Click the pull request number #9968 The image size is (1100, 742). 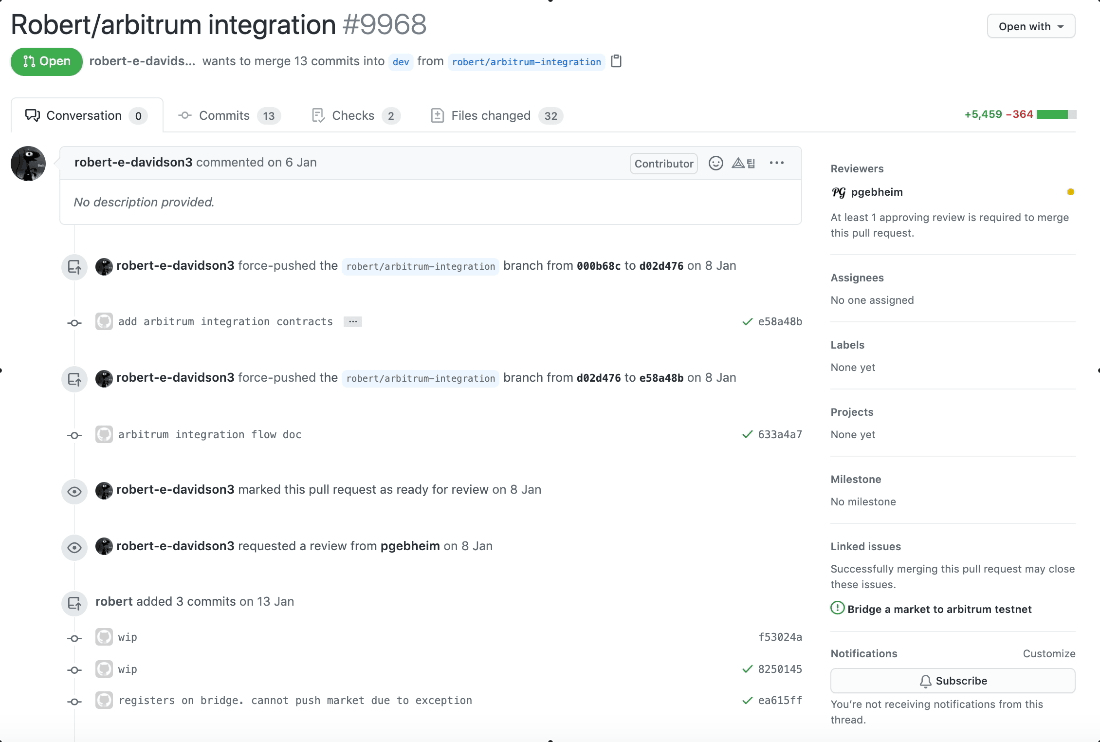point(384,25)
